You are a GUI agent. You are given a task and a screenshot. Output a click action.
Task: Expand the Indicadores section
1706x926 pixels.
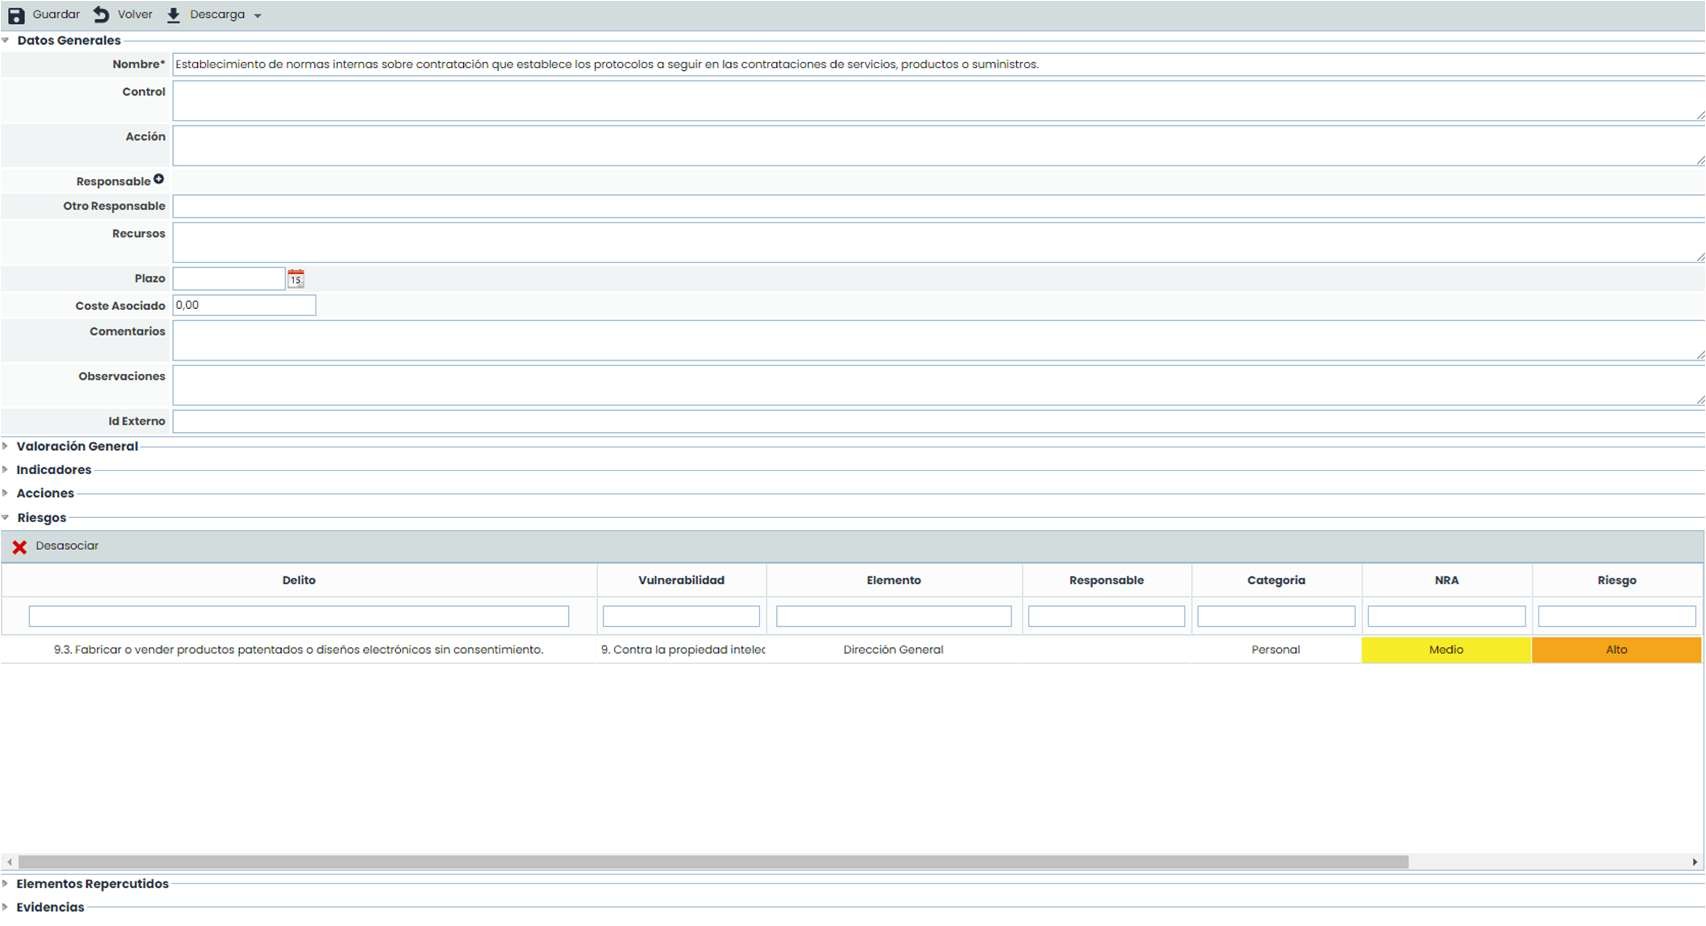click(6, 470)
